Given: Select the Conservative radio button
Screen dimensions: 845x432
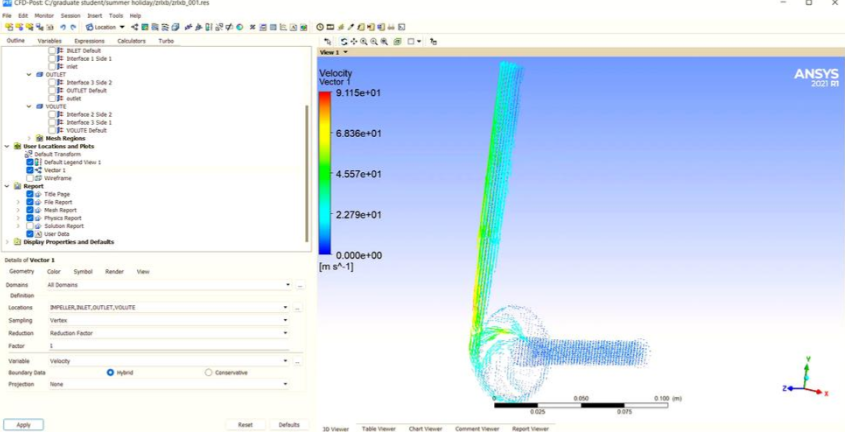Looking at the screenshot, I should [x=208, y=372].
